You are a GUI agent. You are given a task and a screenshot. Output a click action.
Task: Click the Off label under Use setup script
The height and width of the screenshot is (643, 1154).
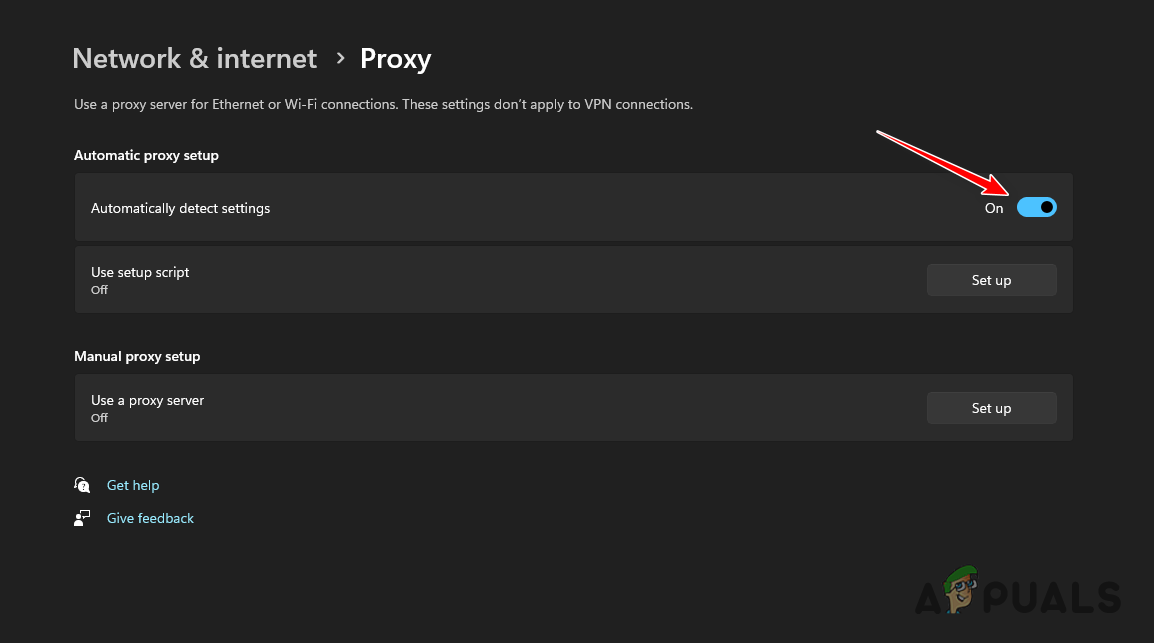tap(99, 290)
